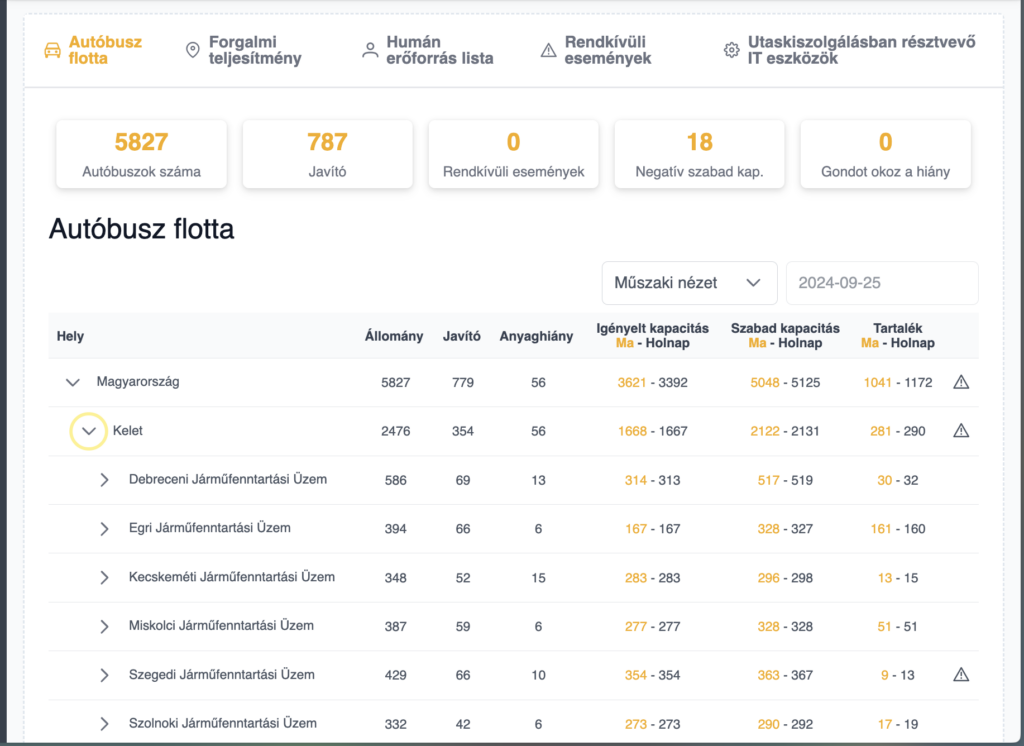The width and height of the screenshot is (1024, 746).
Task: Open the Műszaki nézet dropdown
Action: (x=690, y=283)
